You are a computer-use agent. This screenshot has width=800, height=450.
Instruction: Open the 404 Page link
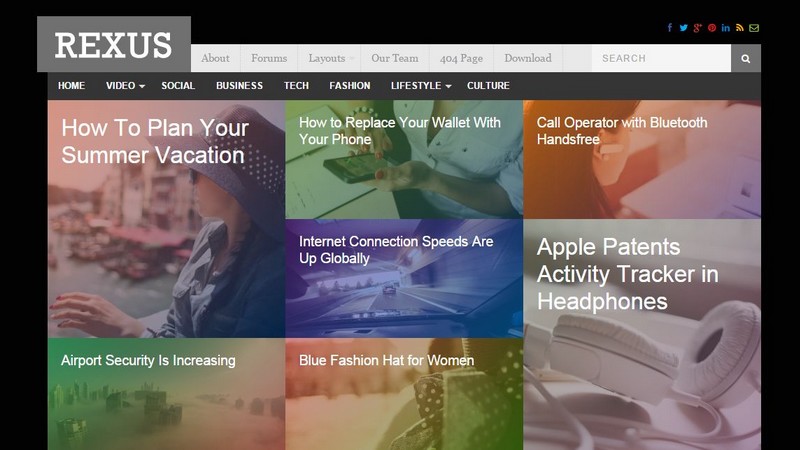tap(461, 58)
